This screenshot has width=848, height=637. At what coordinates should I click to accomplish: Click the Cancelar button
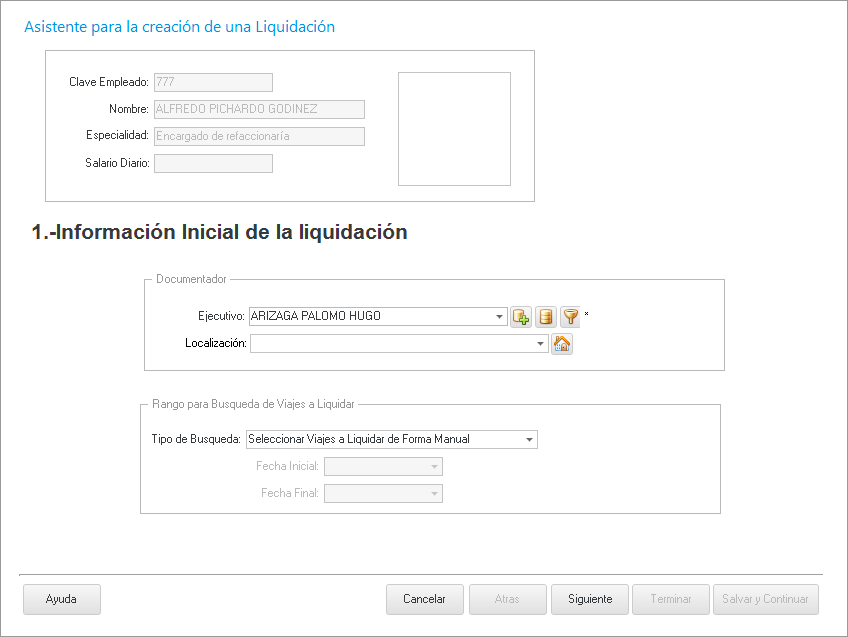point(424,599)
